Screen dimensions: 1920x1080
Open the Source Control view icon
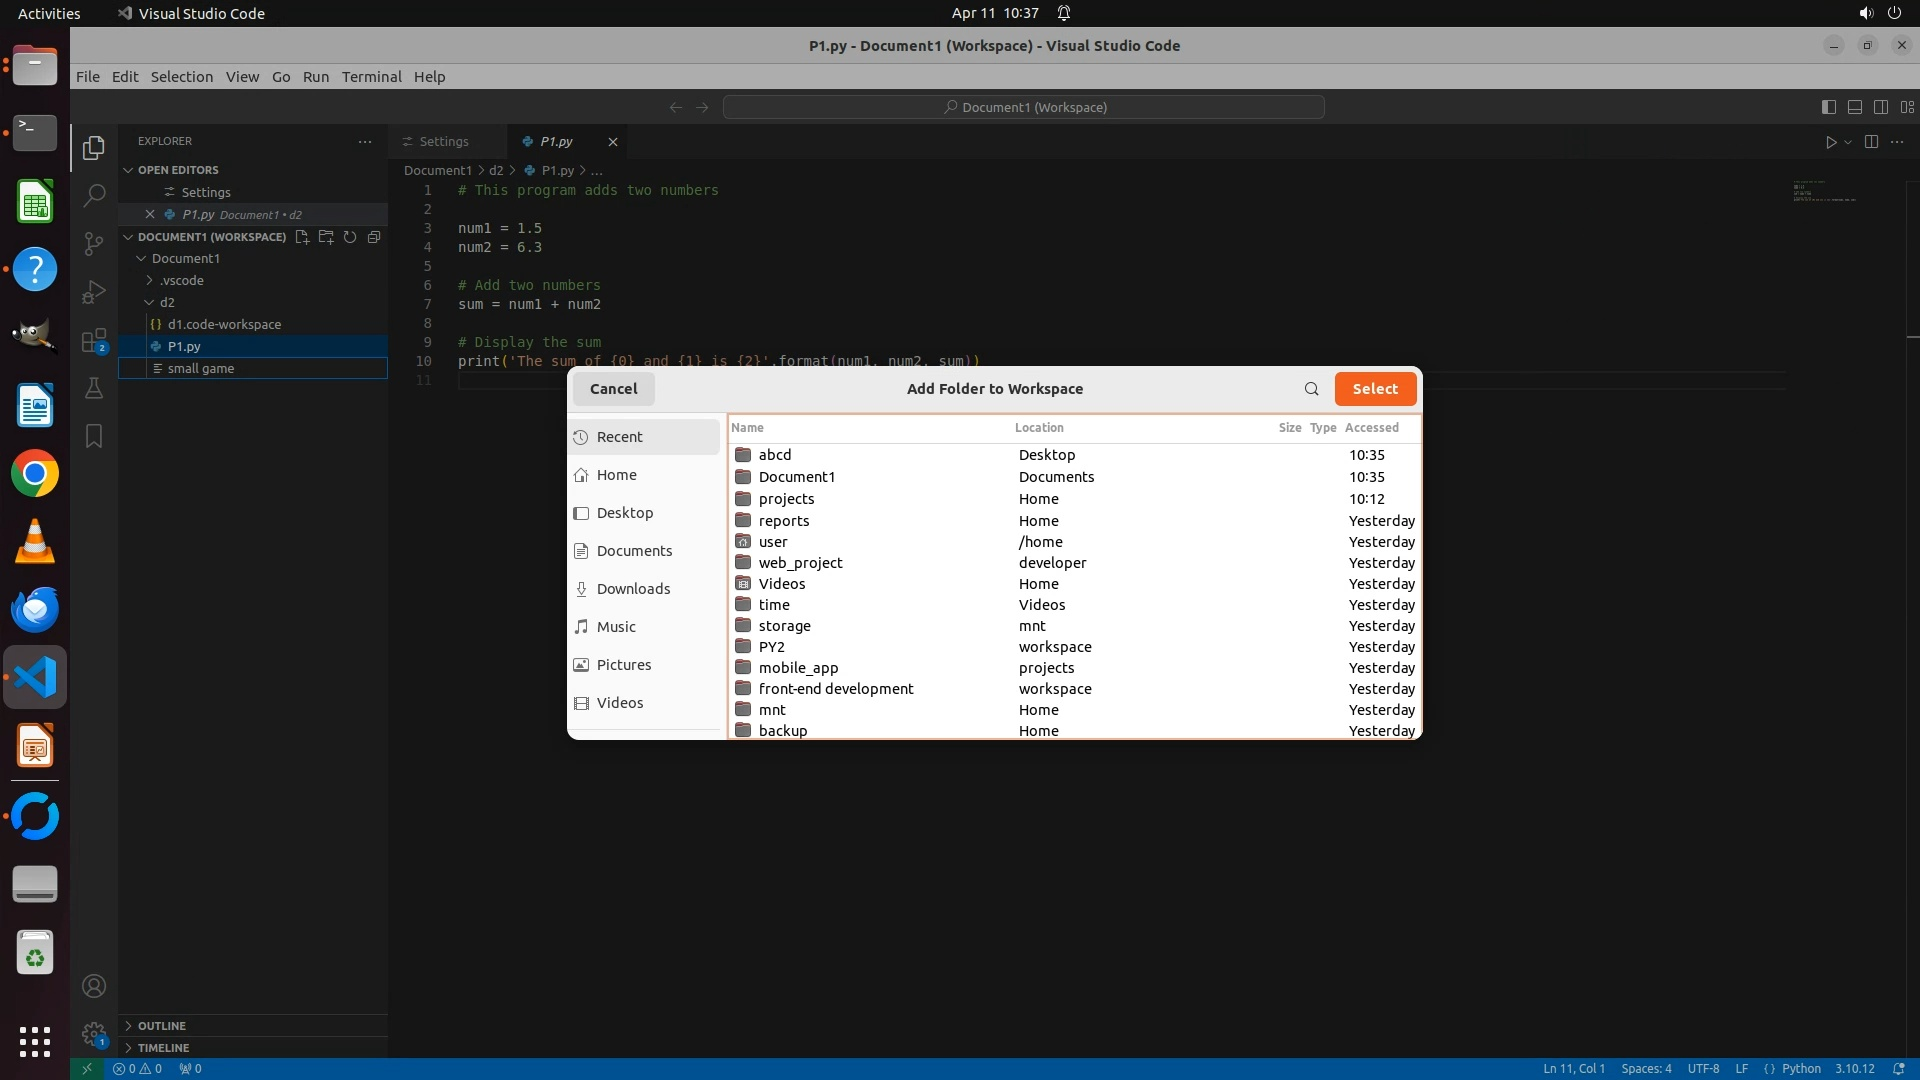tap(94, 243)
